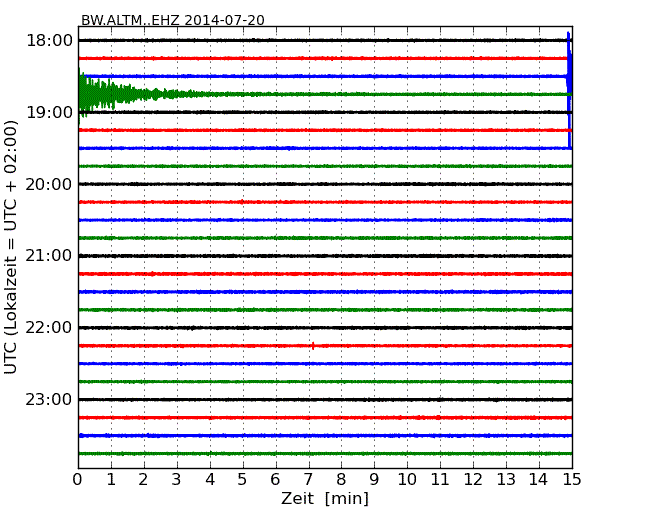Click x-axis tick label 0
The image size is (650, 520).
coord(78,479)
